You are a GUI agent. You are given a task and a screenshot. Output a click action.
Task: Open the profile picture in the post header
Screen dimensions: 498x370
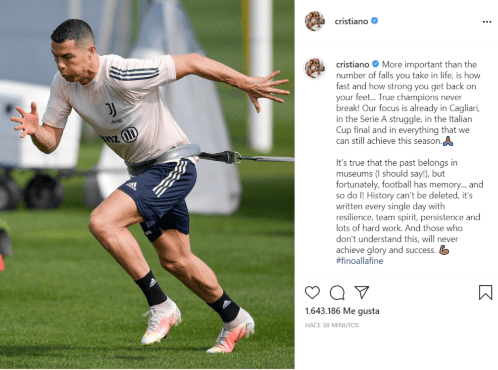(315, 21)
